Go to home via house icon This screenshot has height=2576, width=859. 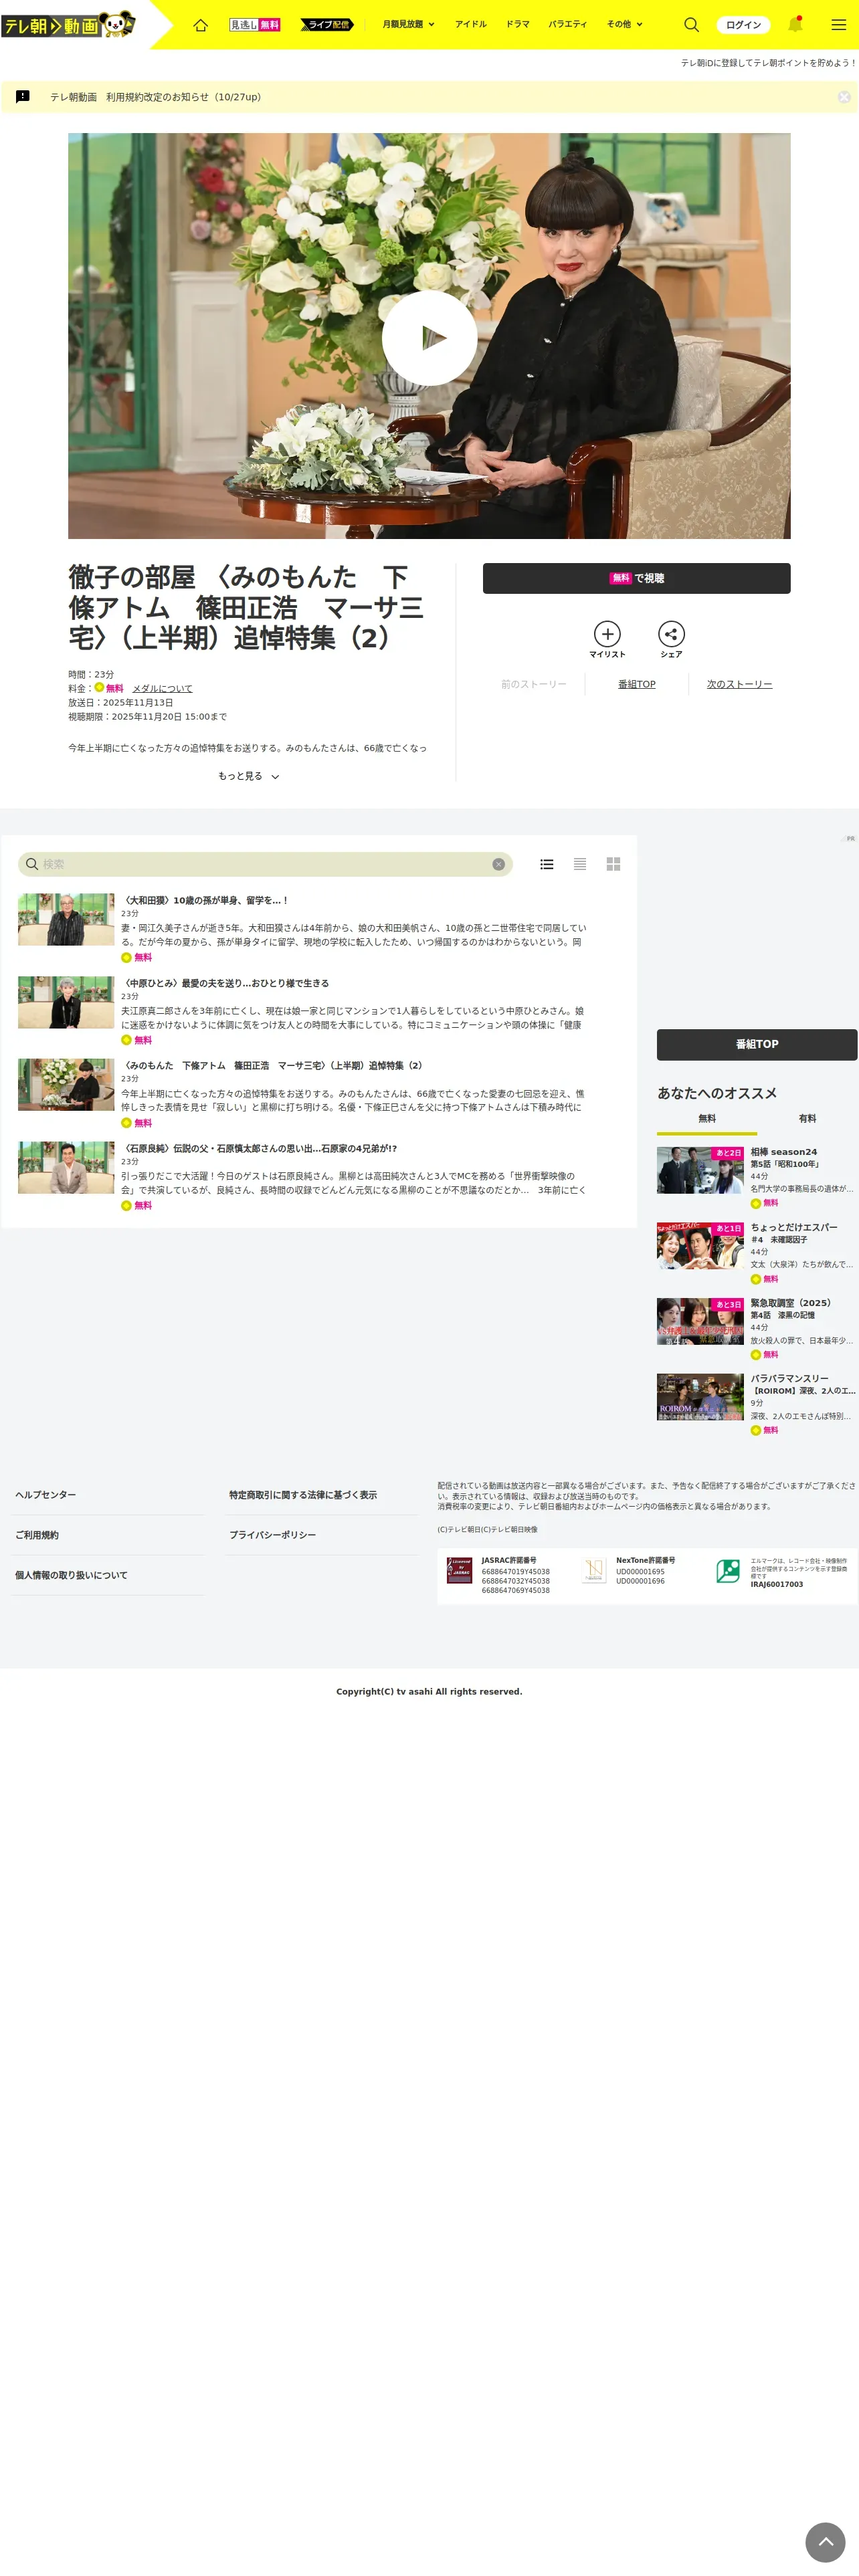tap(200, 24)
